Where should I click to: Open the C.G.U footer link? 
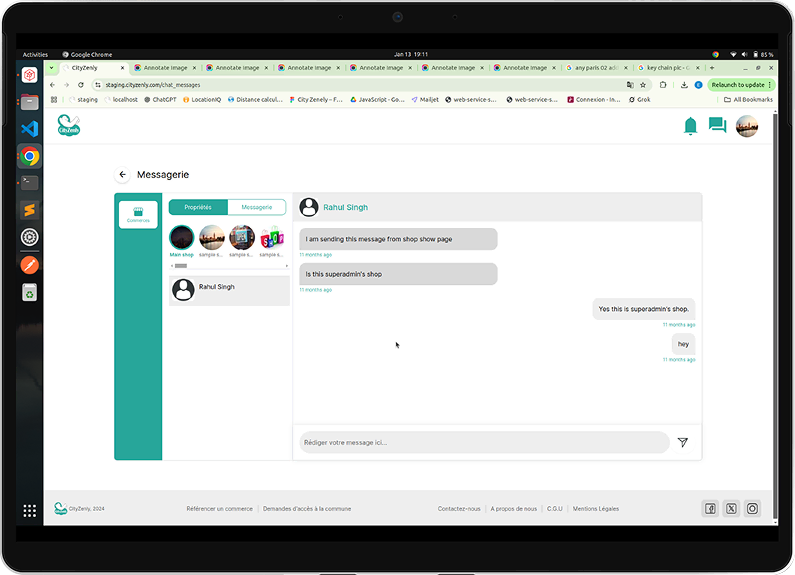(555, 509)
